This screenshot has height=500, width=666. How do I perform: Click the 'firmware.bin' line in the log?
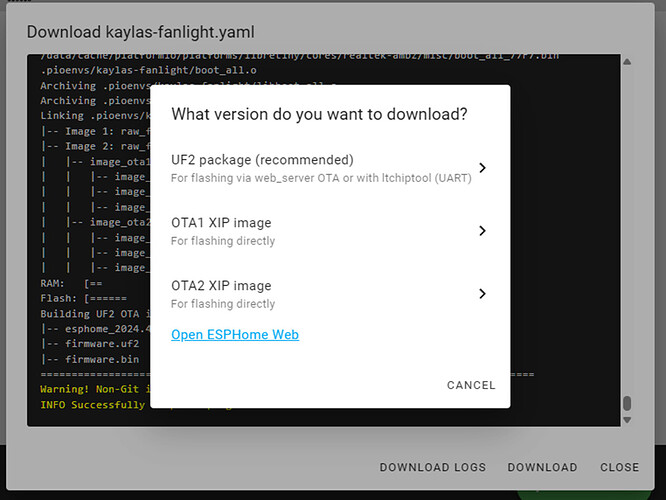point(90,359)
